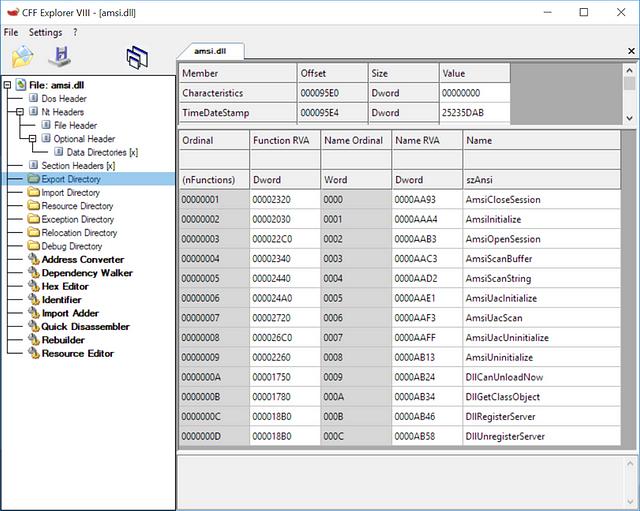Select Hex Editor in the tree
Screen dimensions: 640x511
point(65,286)
